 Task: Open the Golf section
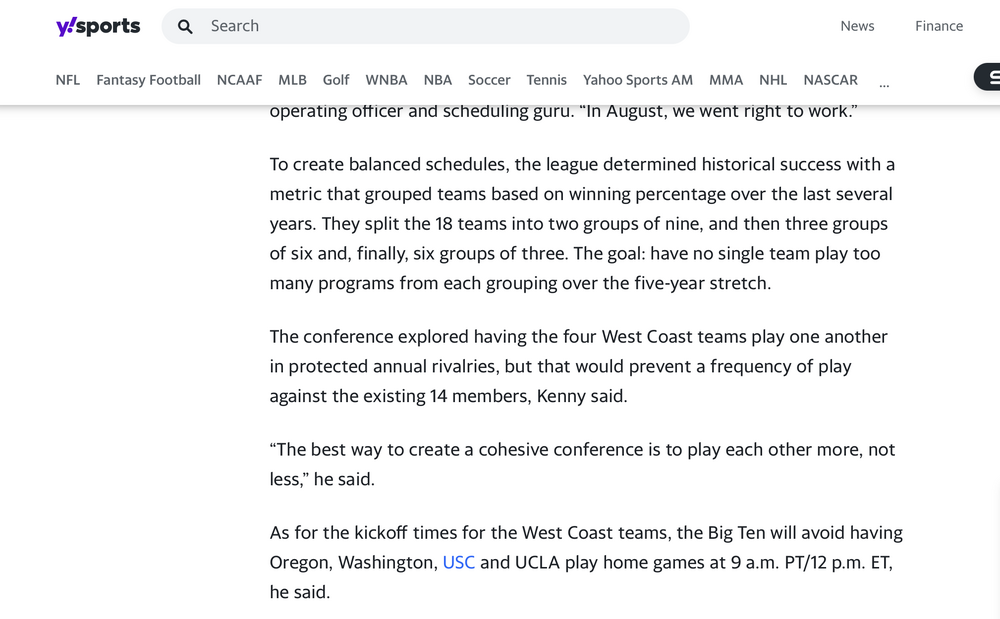(x=336, y=80)
